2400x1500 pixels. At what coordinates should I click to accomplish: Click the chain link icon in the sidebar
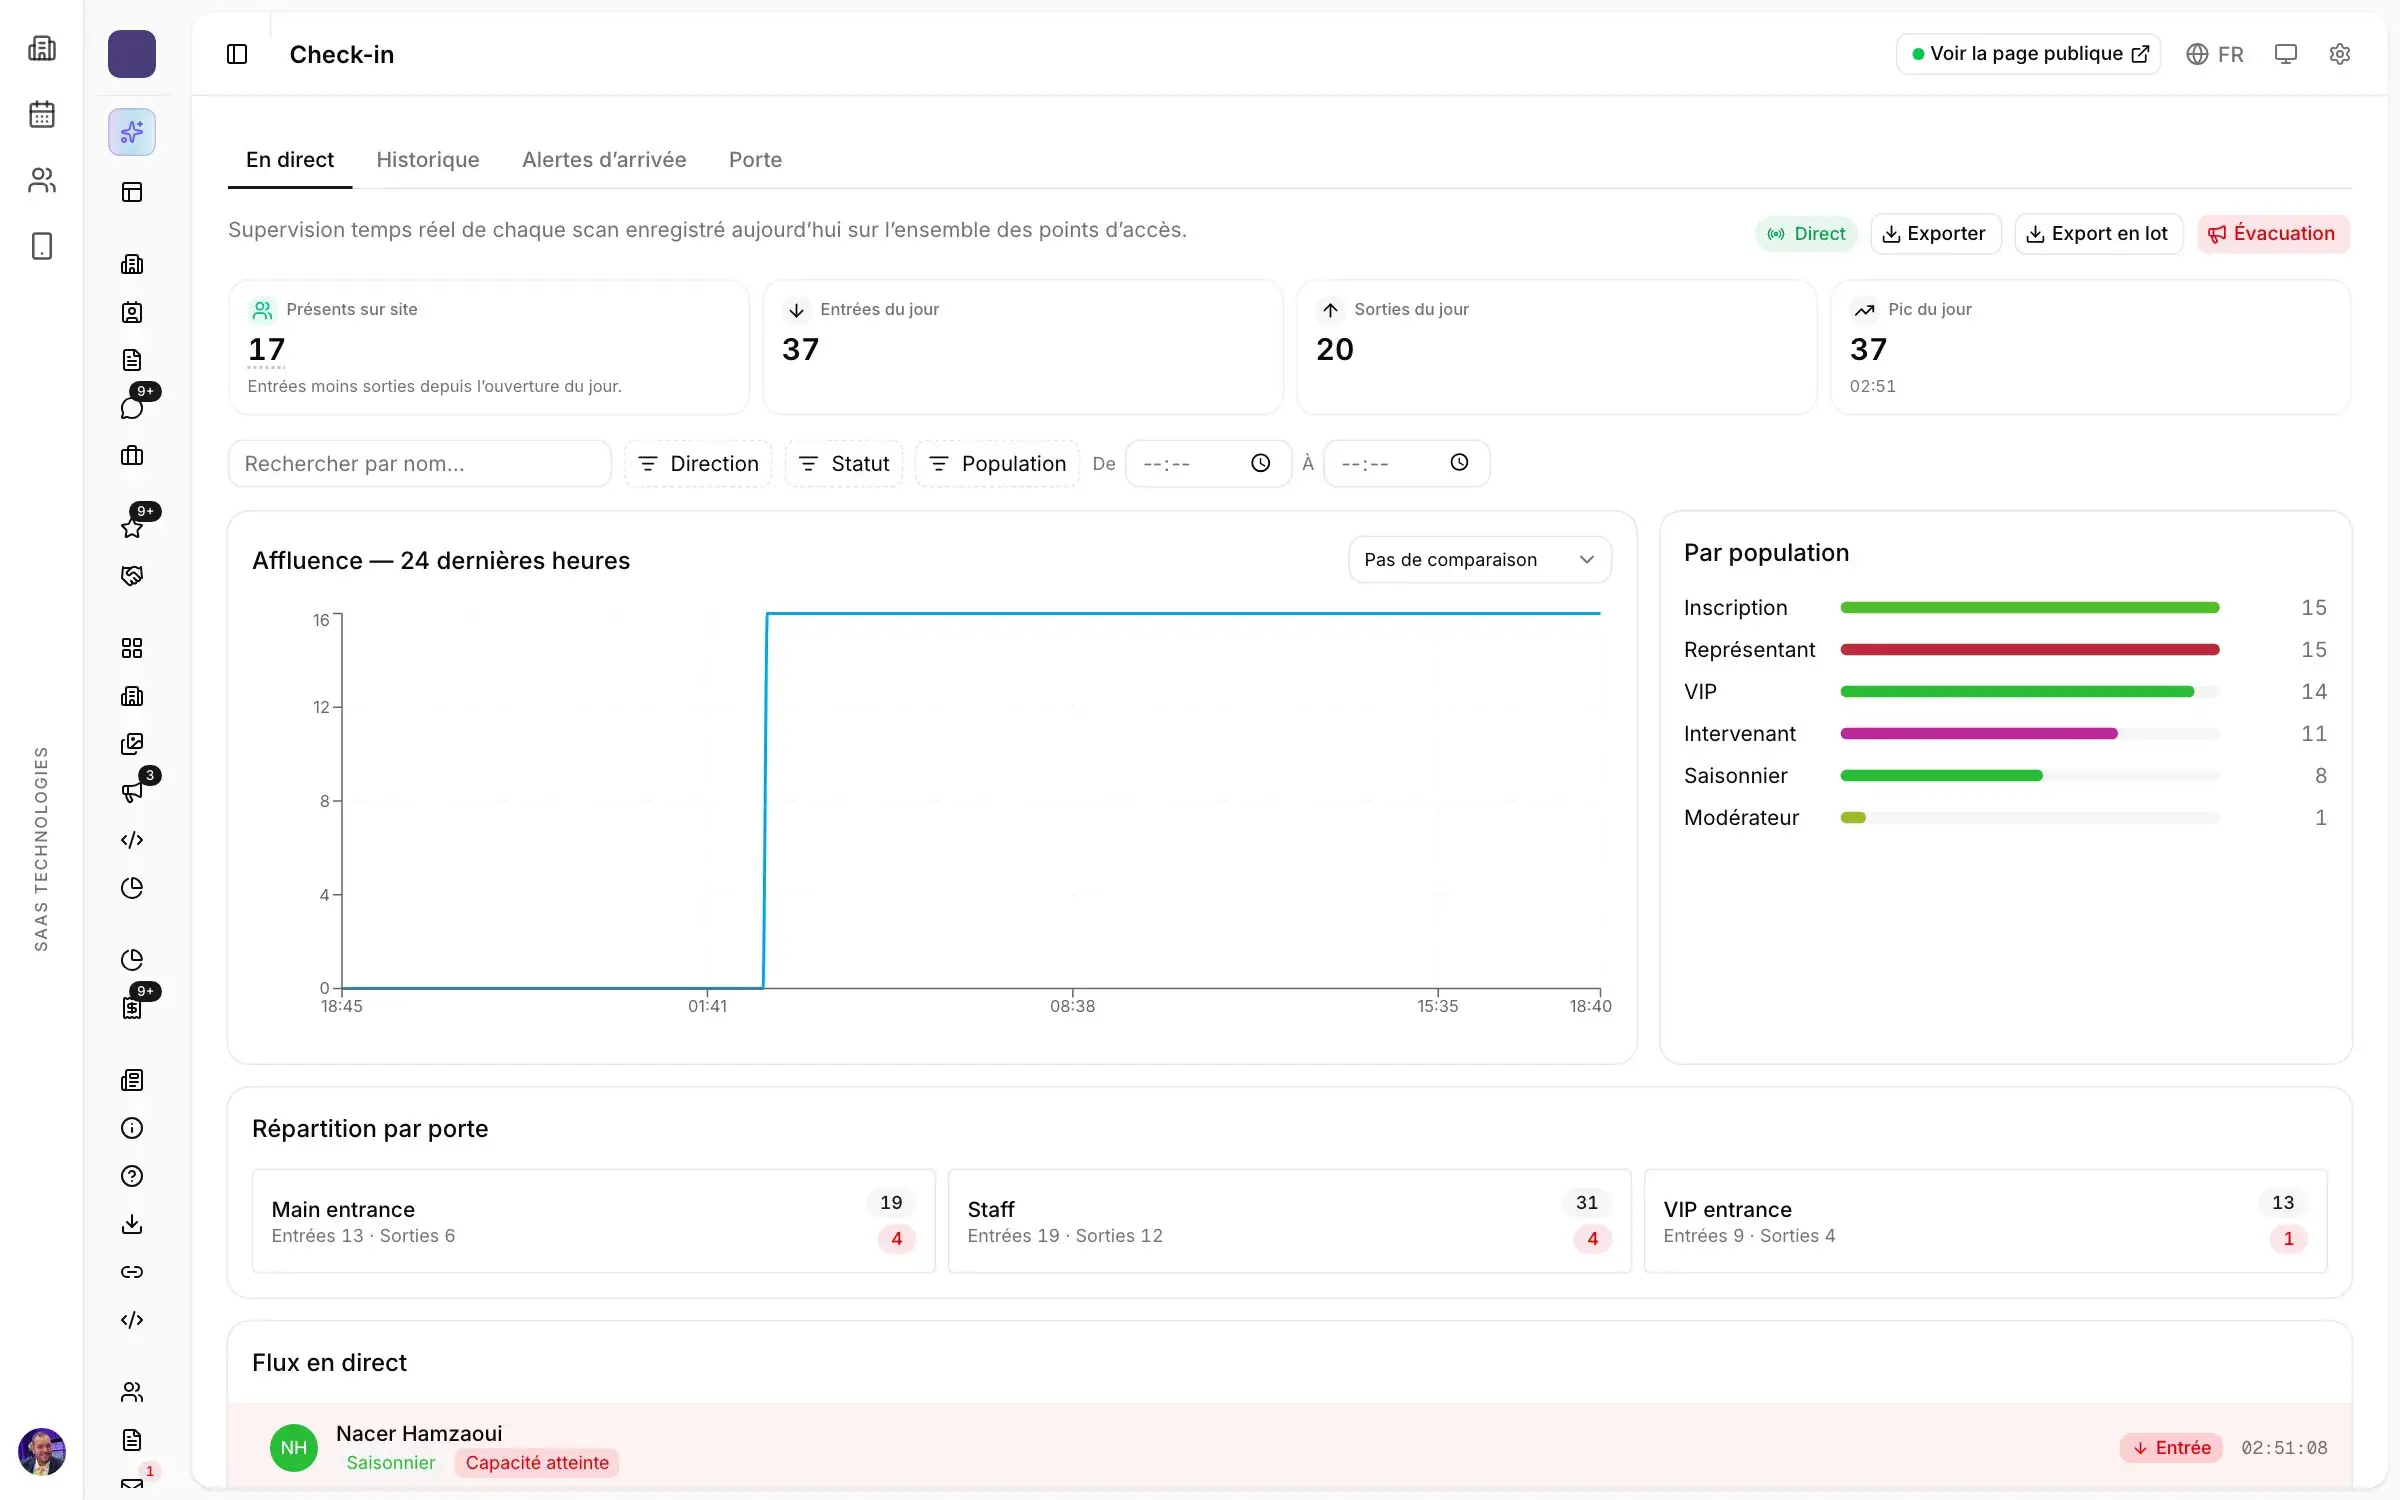coord(132,1271)
